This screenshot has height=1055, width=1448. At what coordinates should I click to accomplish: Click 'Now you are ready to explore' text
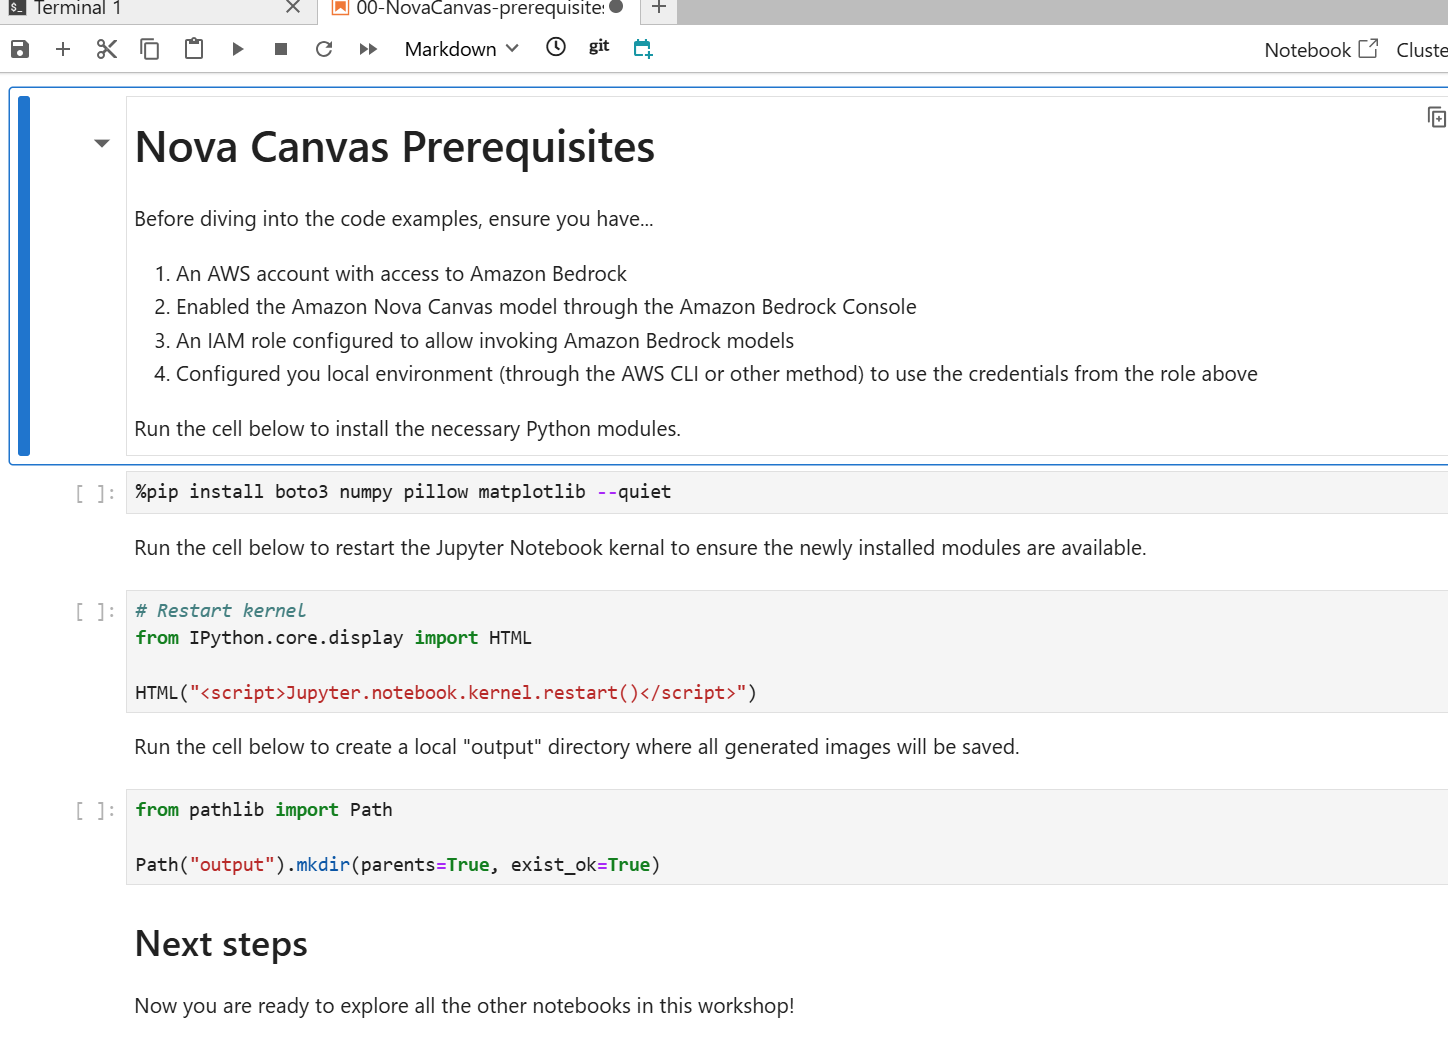464,1006
